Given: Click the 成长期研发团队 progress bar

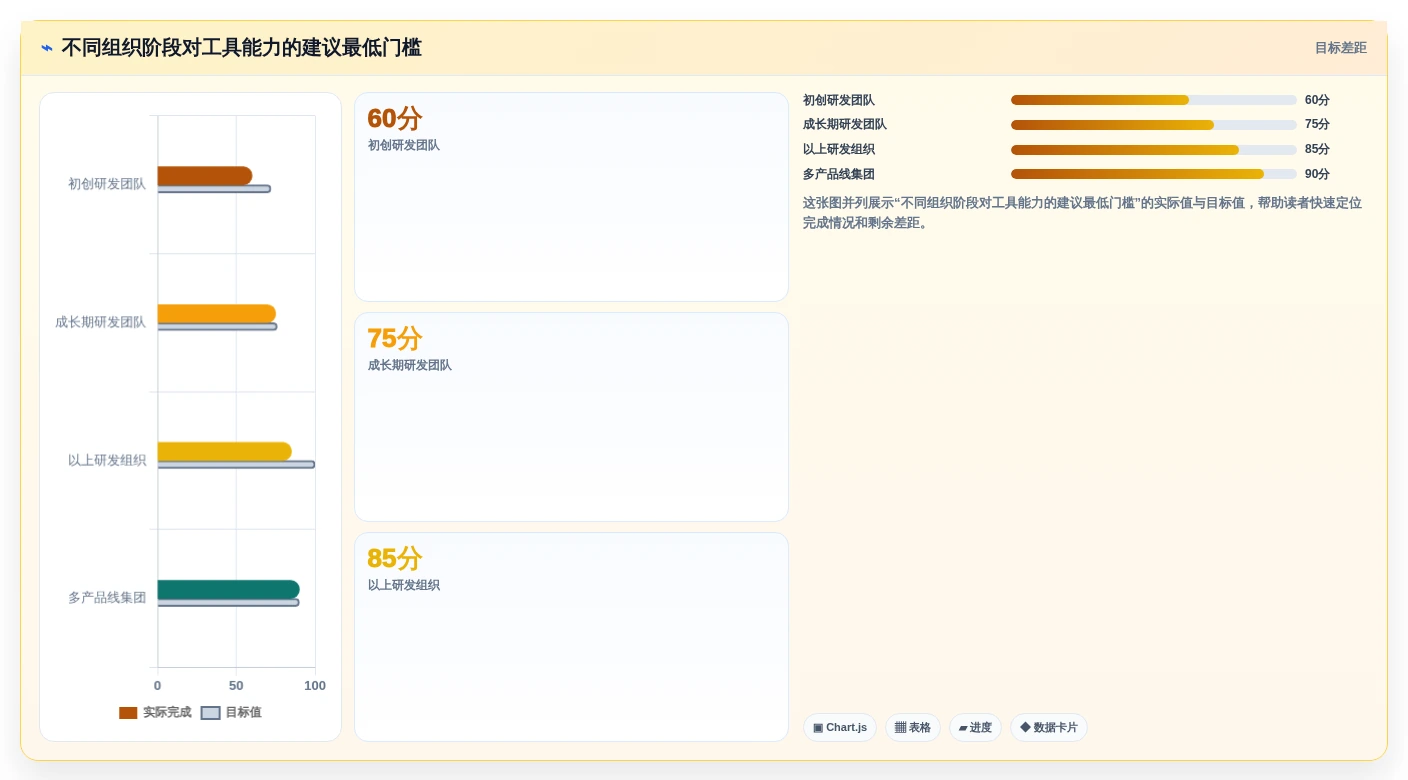Looking at the screenshot, I should [1153, 125].
